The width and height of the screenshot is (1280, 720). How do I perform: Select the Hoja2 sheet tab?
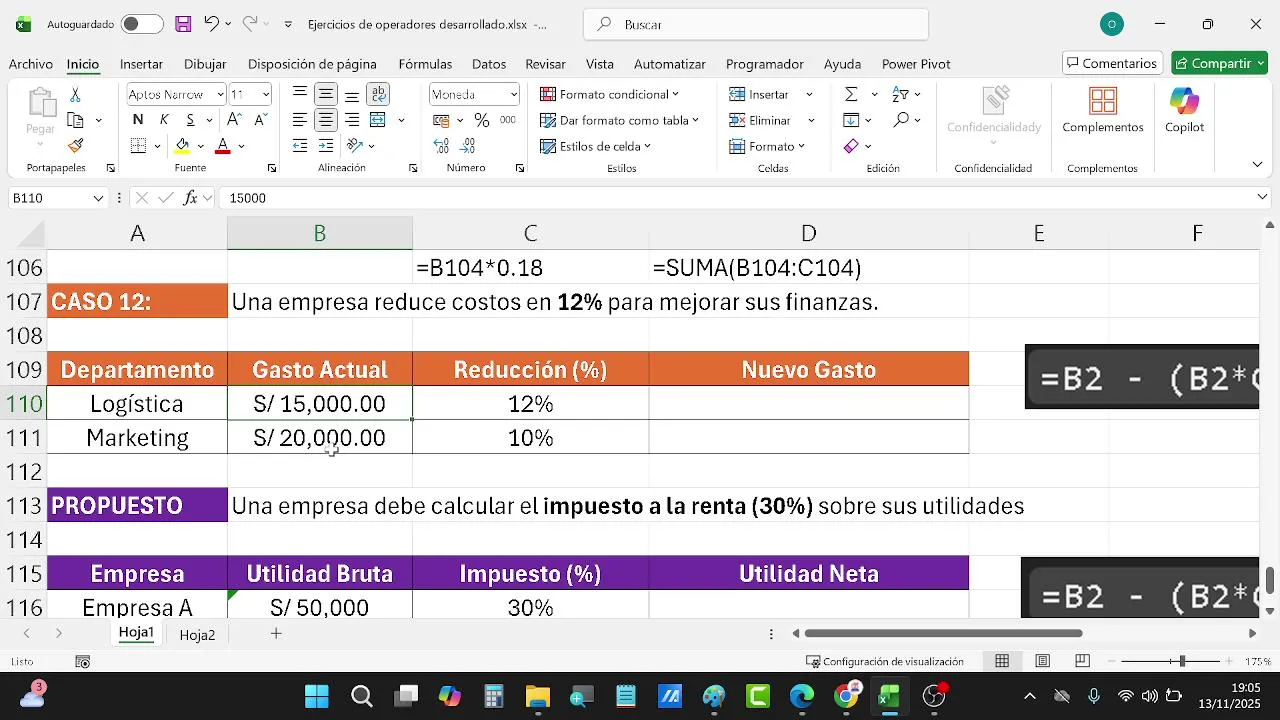(197, 634)
